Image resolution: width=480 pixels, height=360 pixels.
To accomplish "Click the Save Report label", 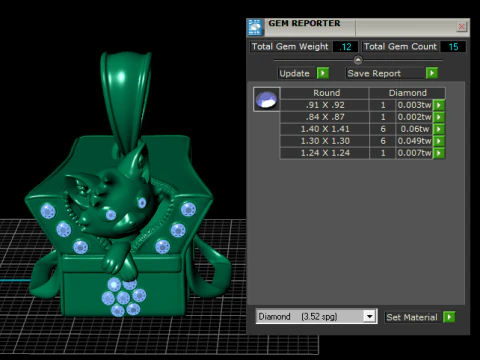I will 374,73.
